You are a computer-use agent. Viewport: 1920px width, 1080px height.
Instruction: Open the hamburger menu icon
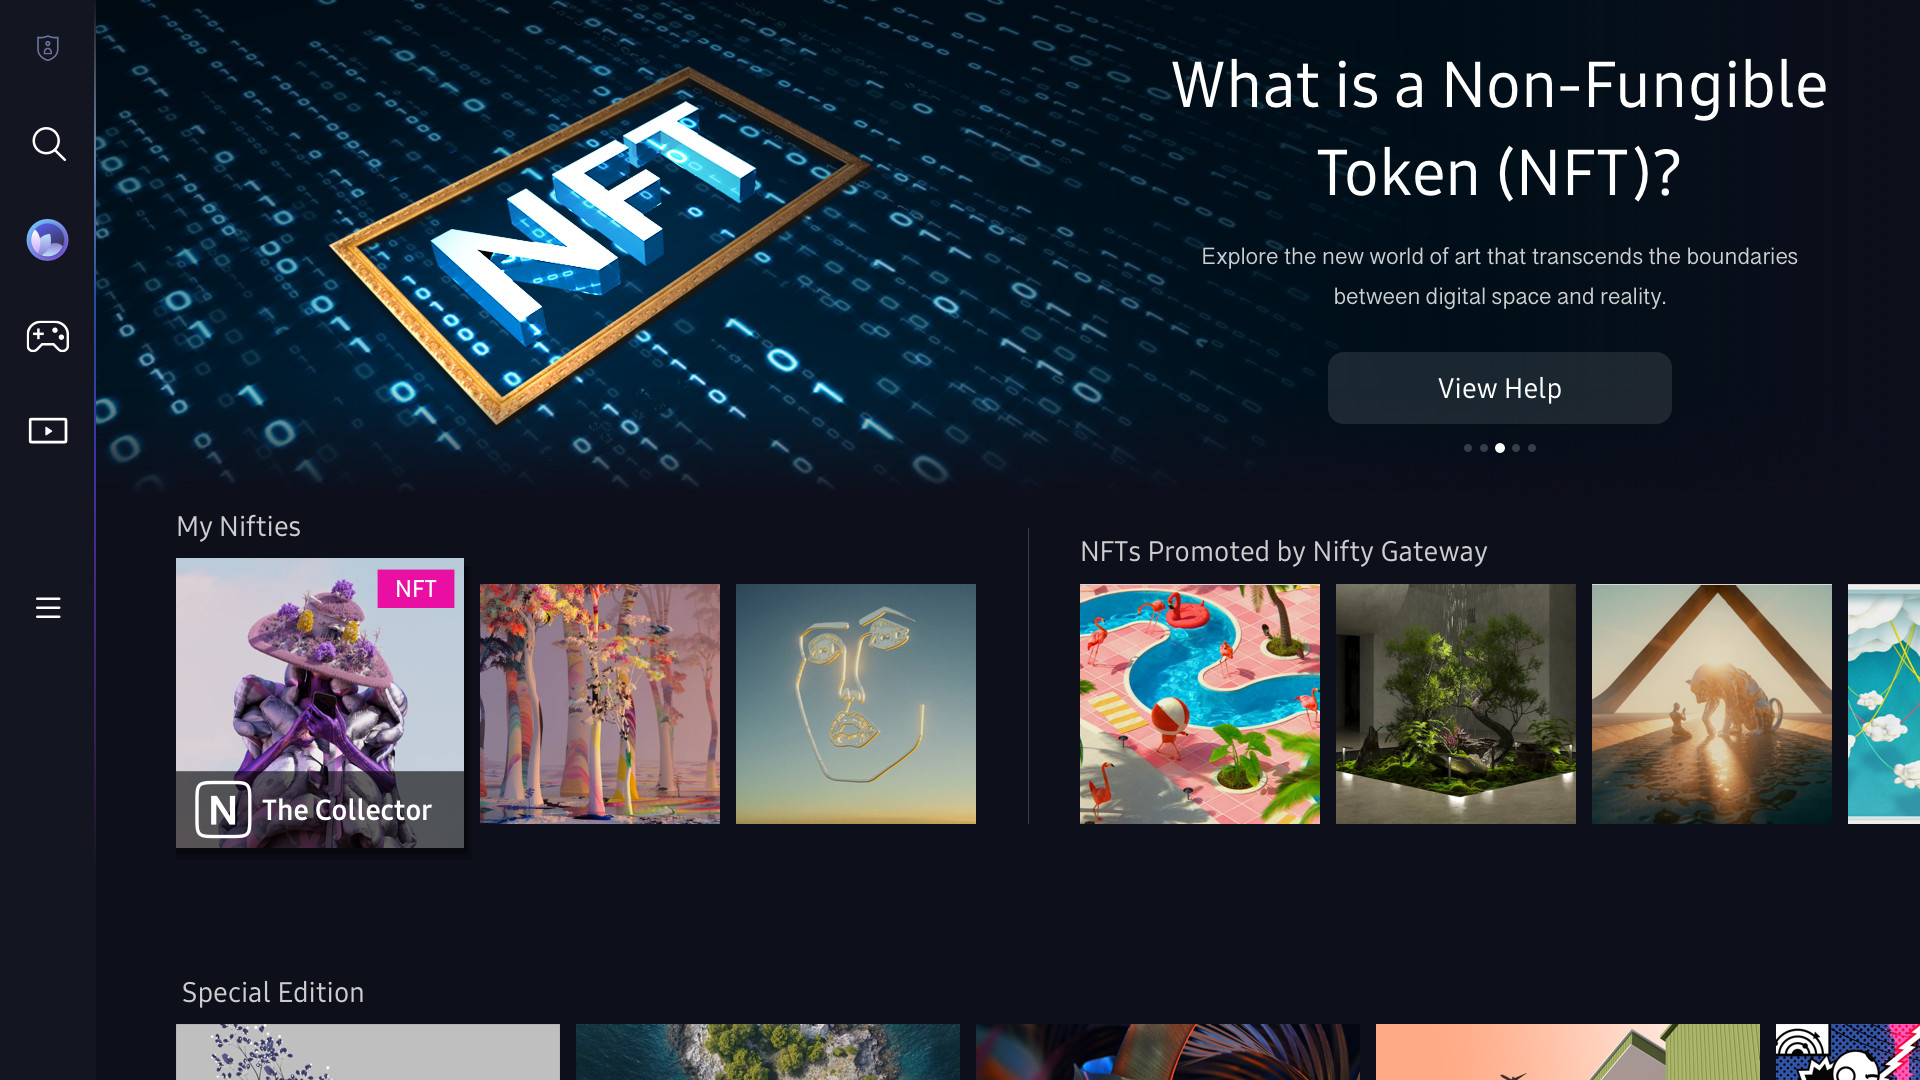[48, 607]
